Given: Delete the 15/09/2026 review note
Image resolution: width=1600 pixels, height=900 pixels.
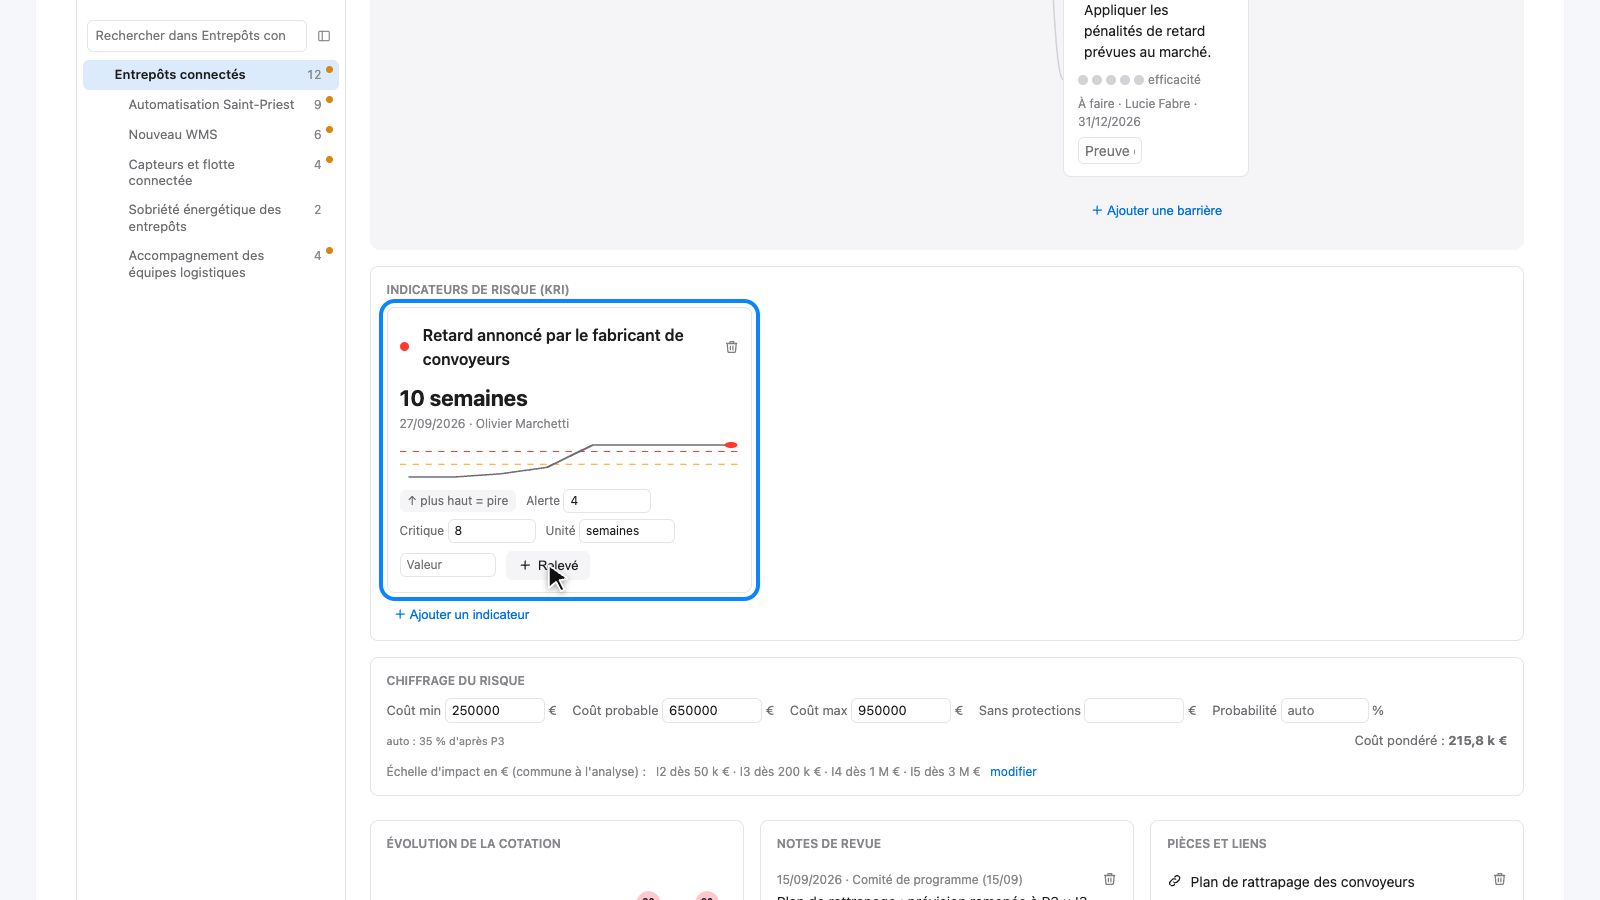Looking at the screenshot, I should [x=1110, y=879].
